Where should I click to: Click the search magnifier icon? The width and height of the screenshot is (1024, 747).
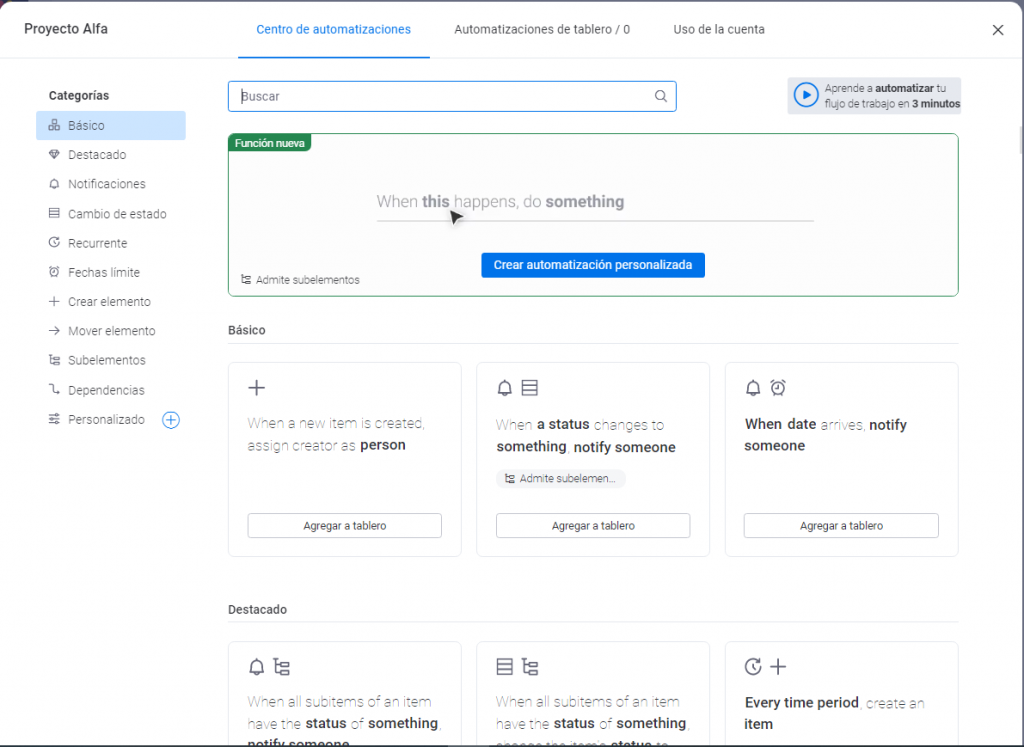[x=660, y=97]
